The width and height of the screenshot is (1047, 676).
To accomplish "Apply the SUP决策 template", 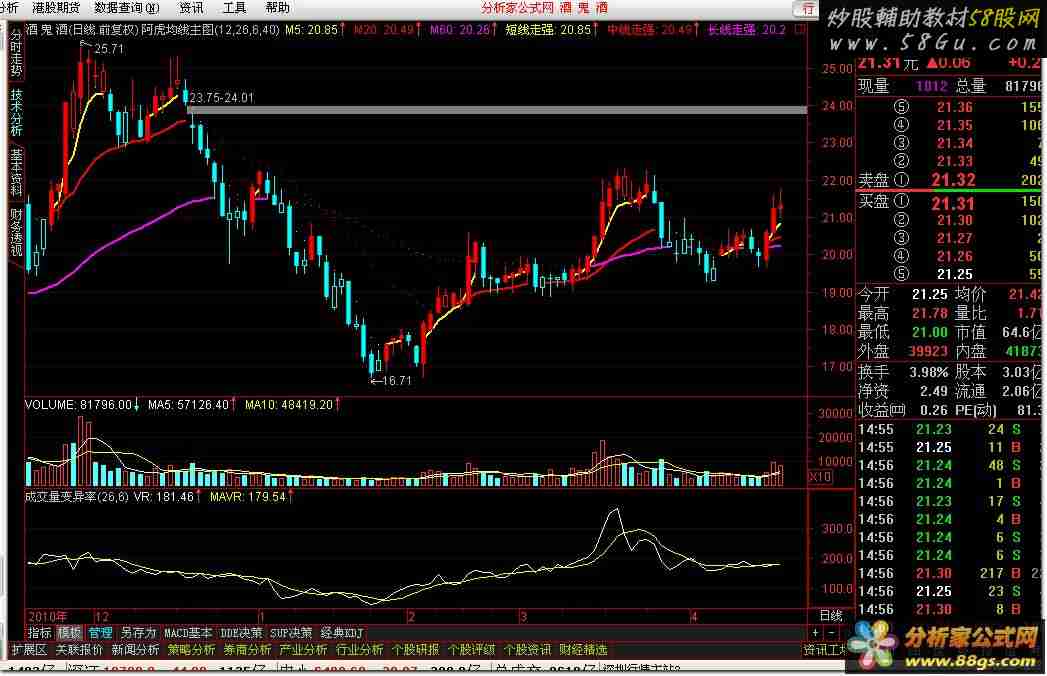I will tap(291, 633).
